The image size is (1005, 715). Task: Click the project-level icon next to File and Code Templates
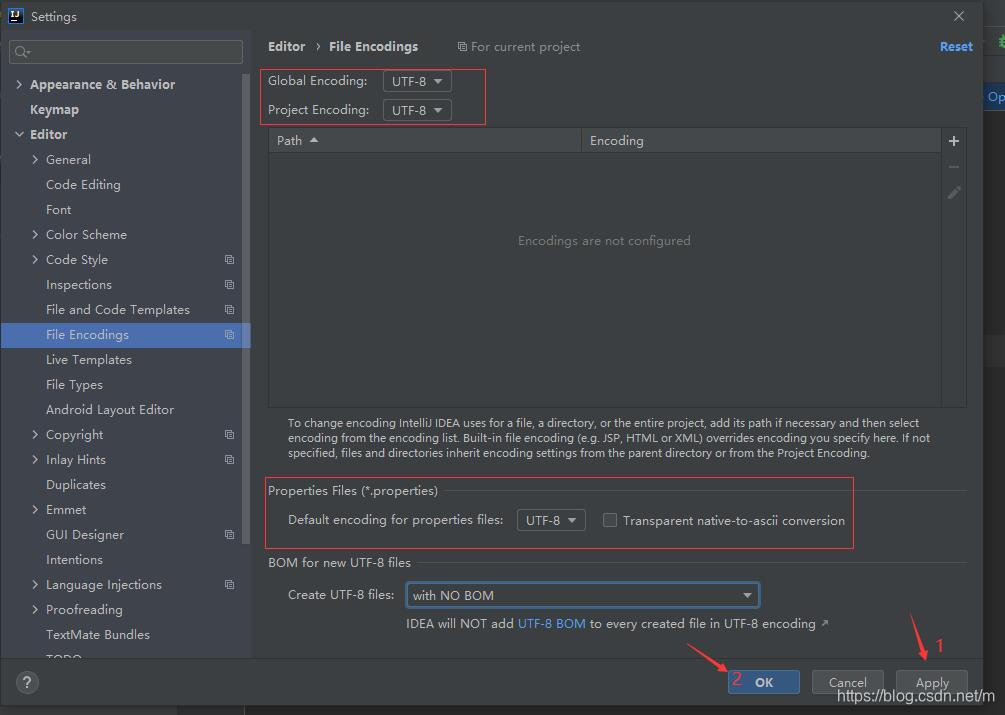pos(229,309)
